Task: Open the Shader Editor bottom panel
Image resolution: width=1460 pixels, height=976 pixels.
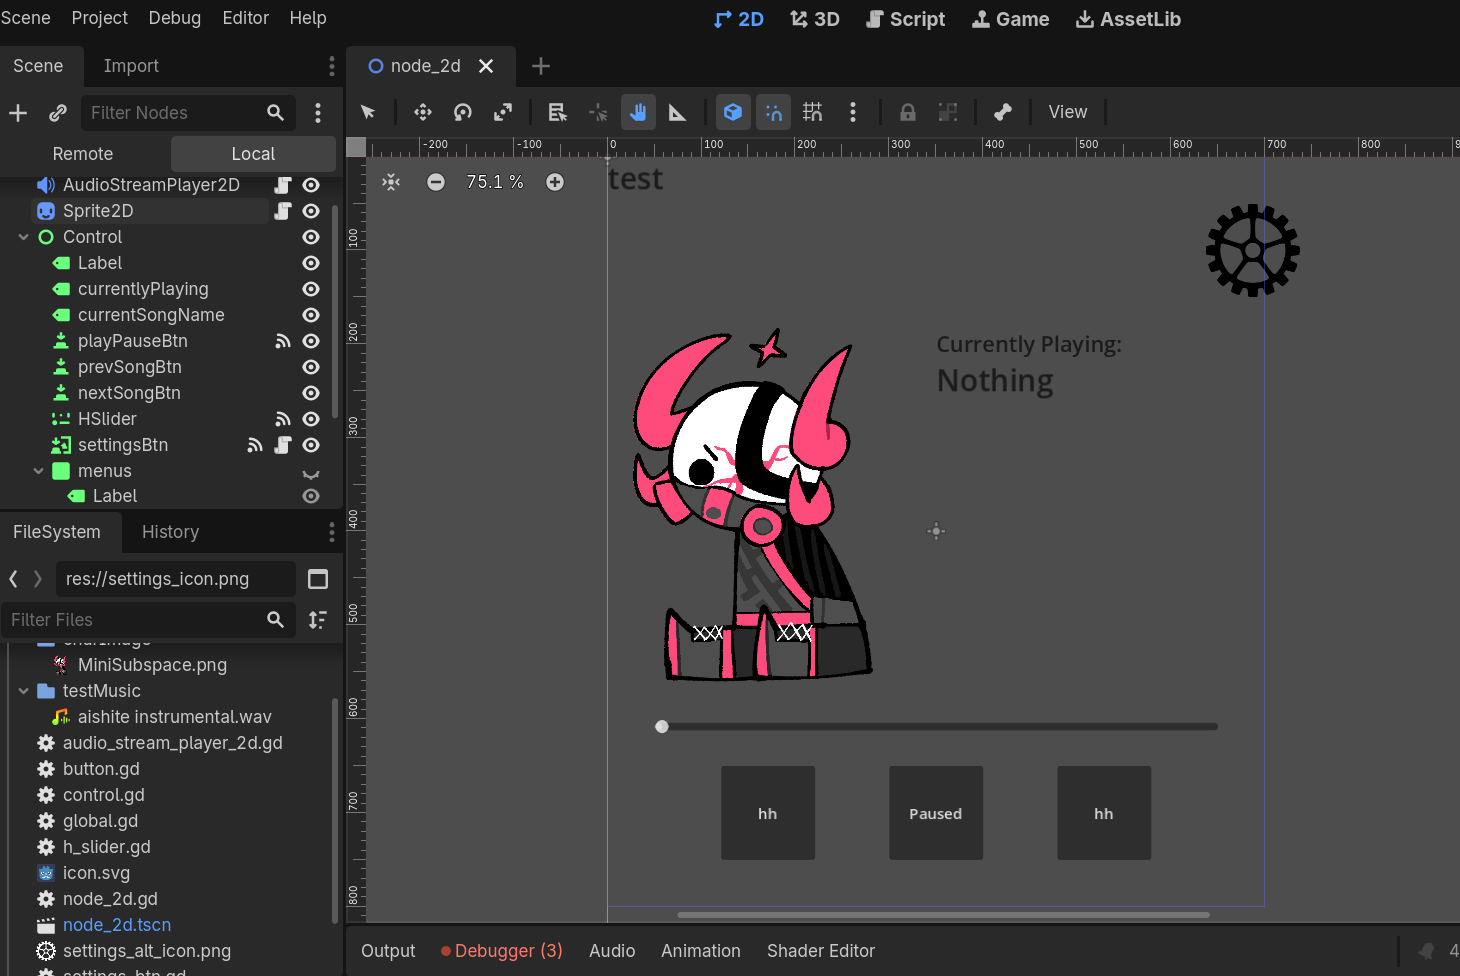Action: 821,951
